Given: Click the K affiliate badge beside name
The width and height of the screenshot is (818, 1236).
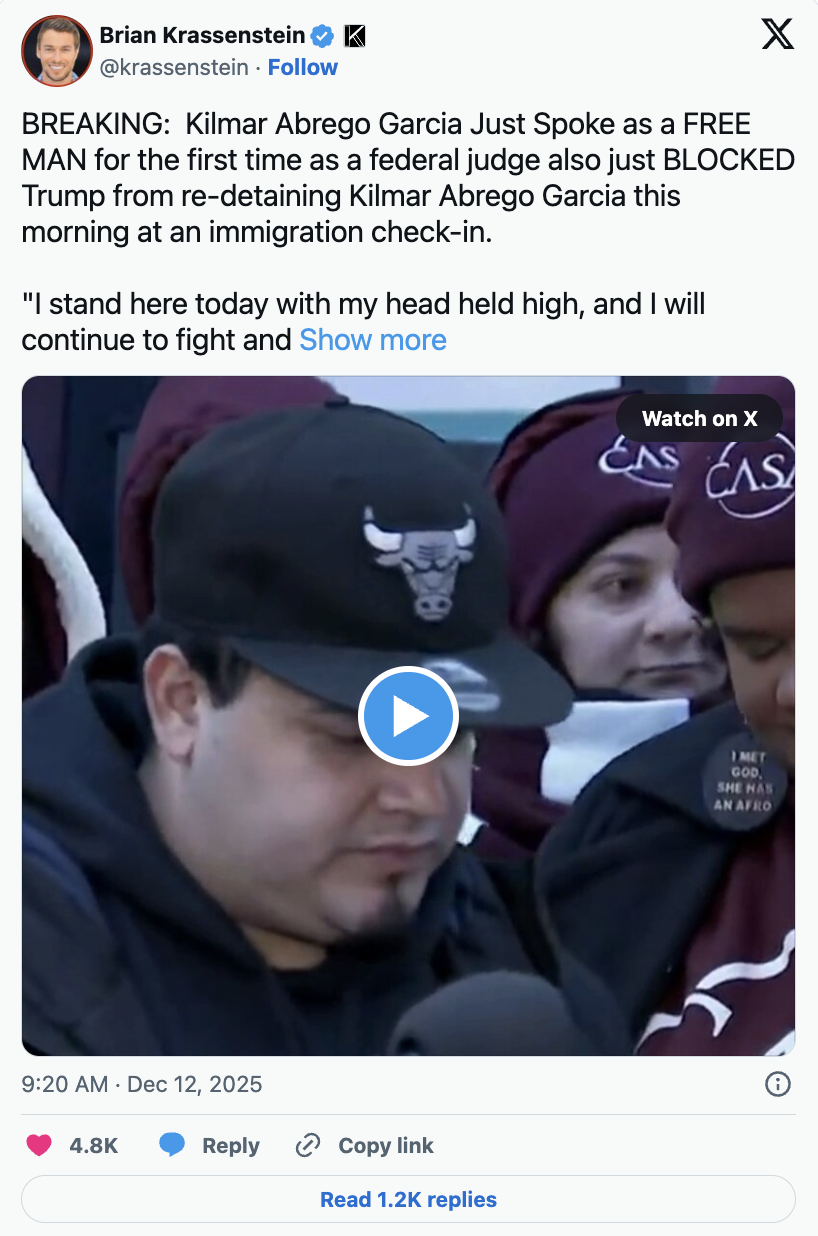Looking at the screenshot, I should (354, 36).
